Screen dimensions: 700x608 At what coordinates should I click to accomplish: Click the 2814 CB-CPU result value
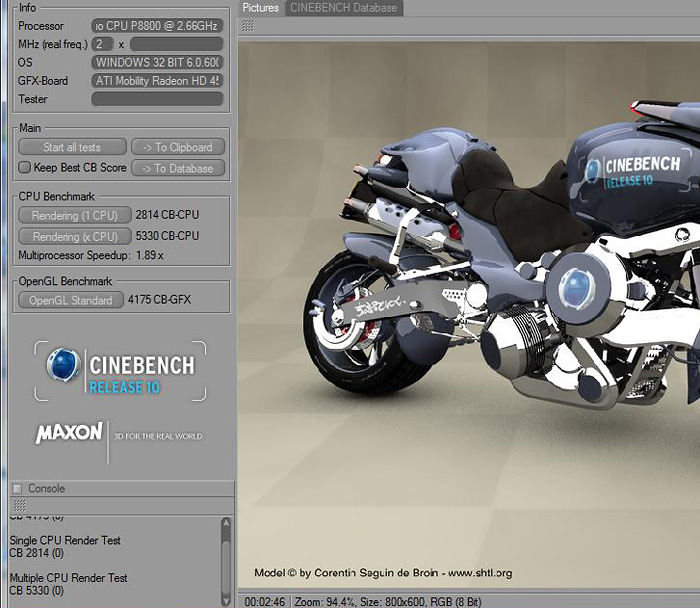(x=167, y=215)
